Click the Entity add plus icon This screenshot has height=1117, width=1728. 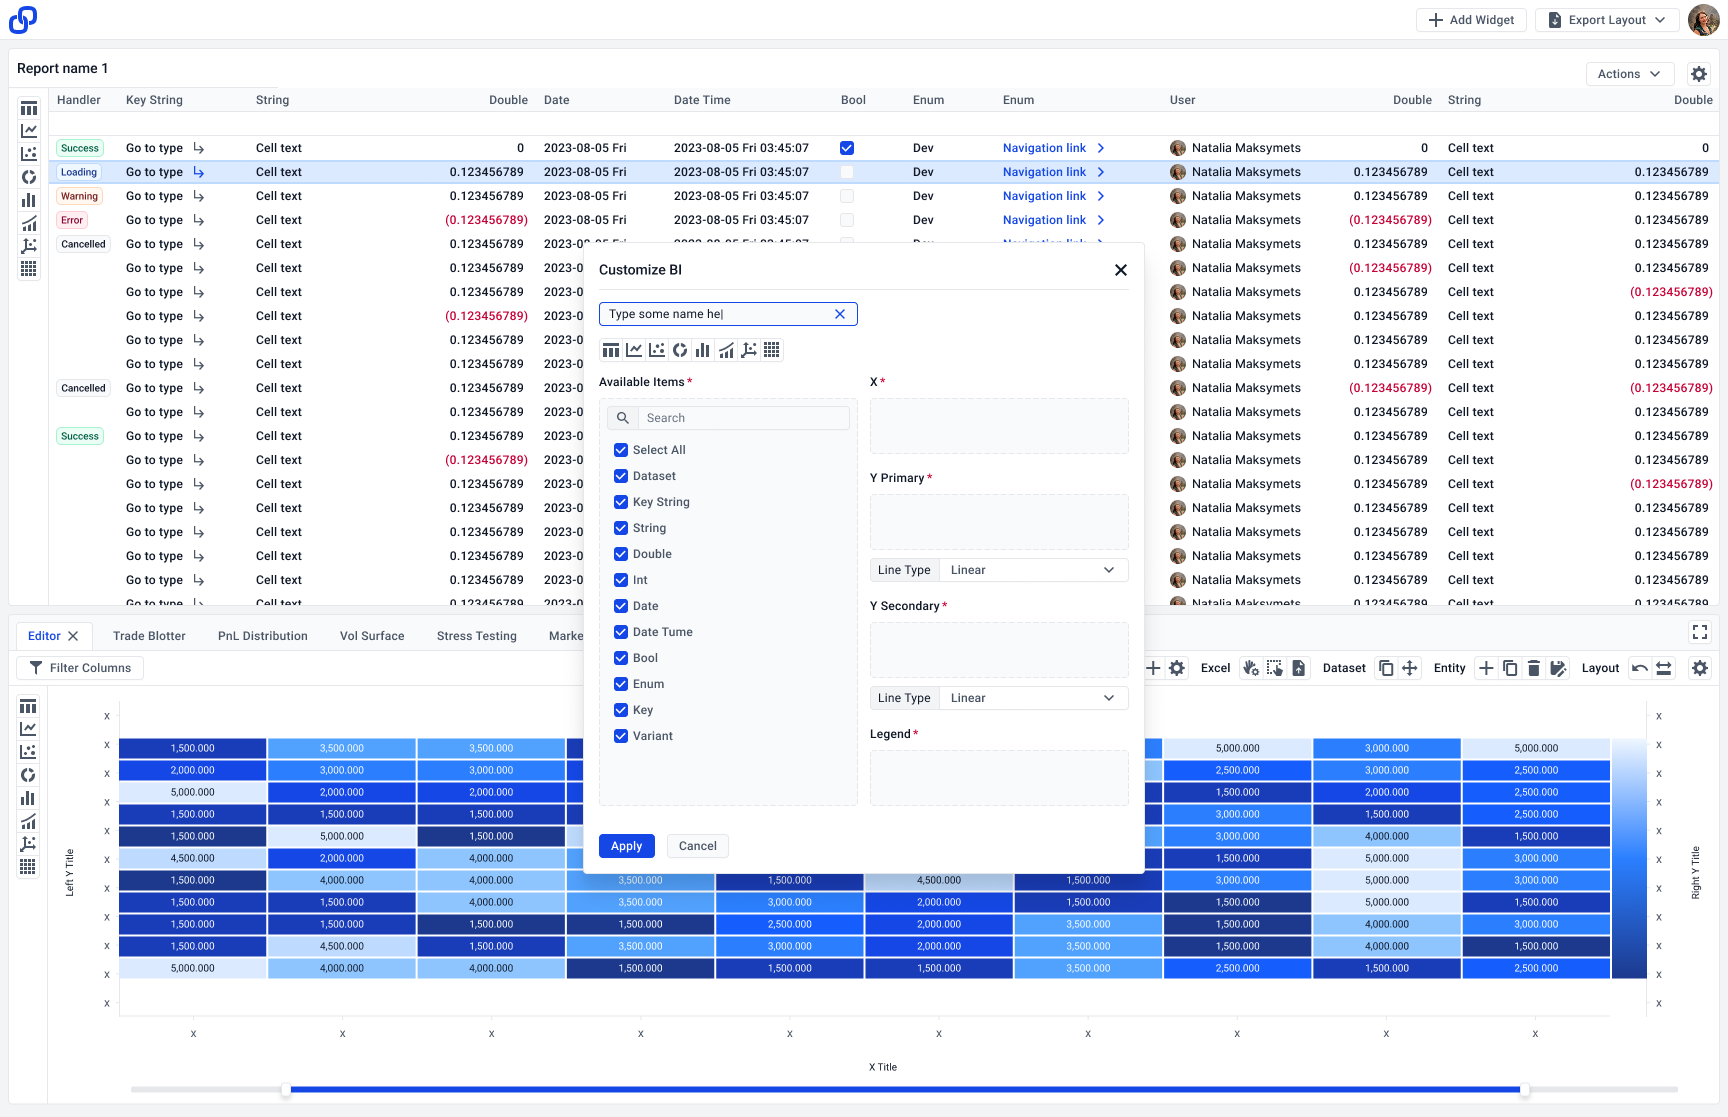coord(1486,668)
